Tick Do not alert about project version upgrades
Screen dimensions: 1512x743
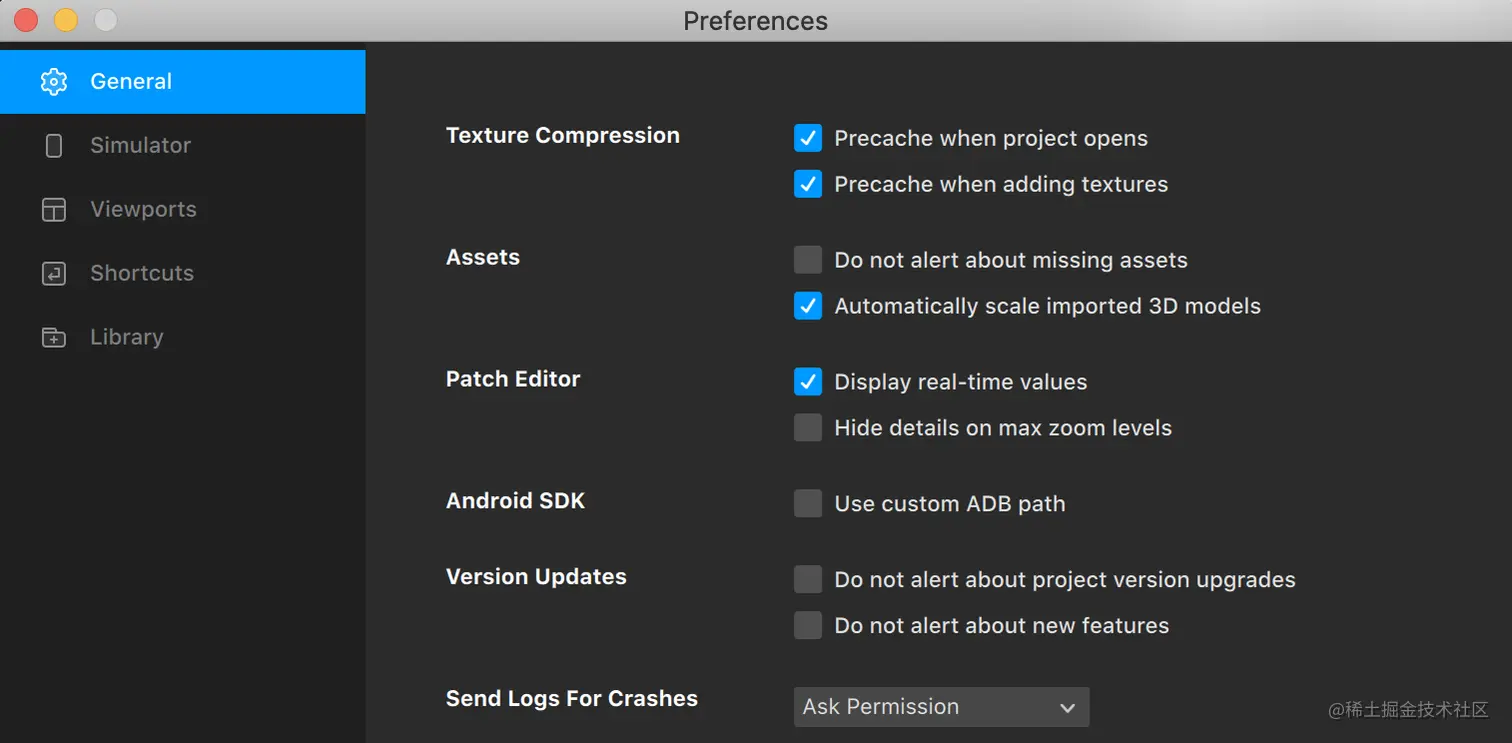point(808,580)
